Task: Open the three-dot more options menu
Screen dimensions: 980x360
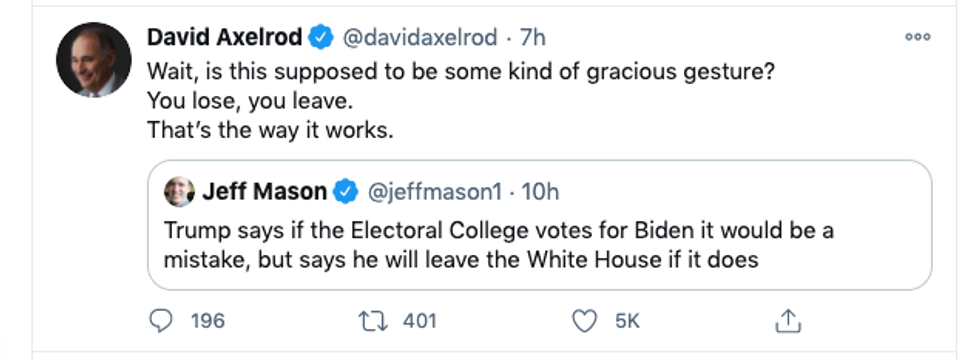Action: tap(918, 37)
